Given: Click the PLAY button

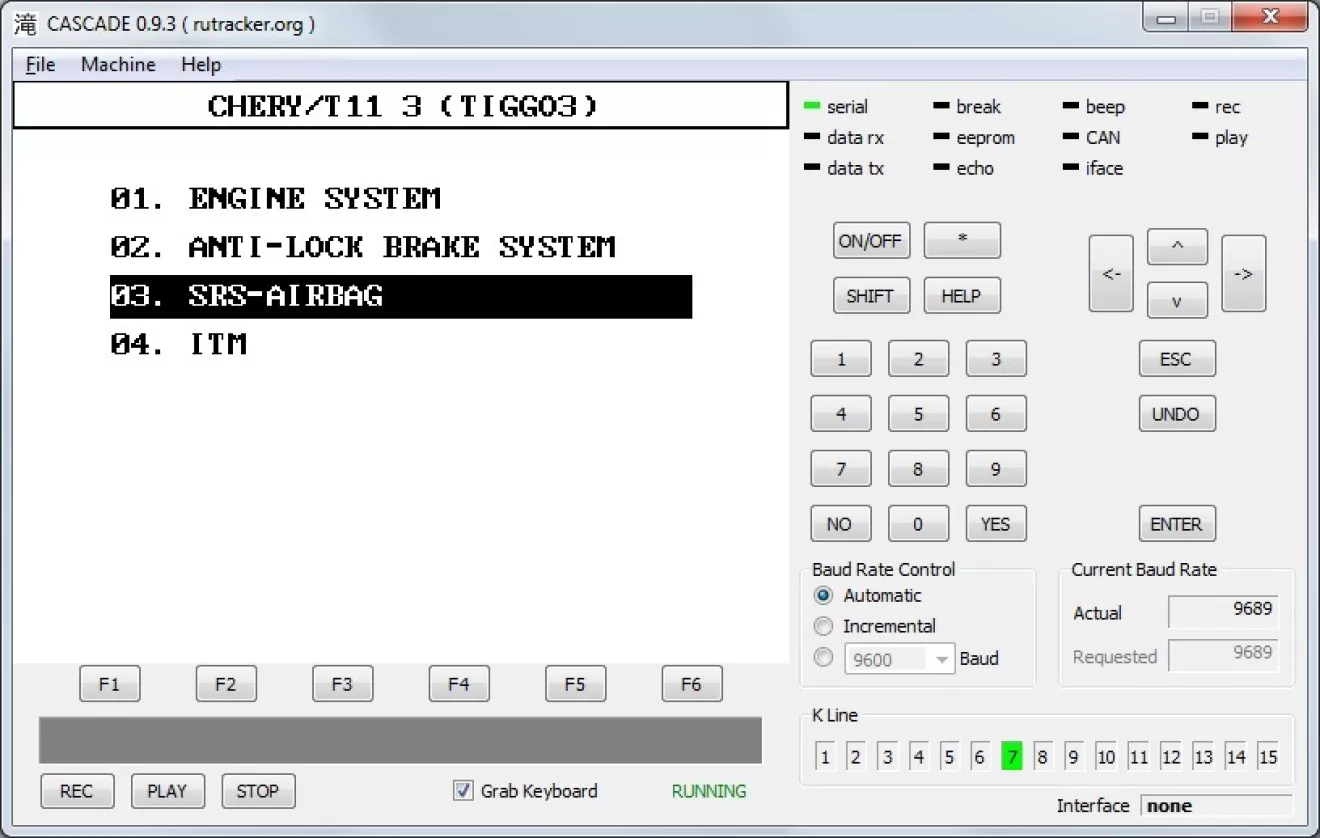Looking at the screenshot, I should tap(167, 791).
